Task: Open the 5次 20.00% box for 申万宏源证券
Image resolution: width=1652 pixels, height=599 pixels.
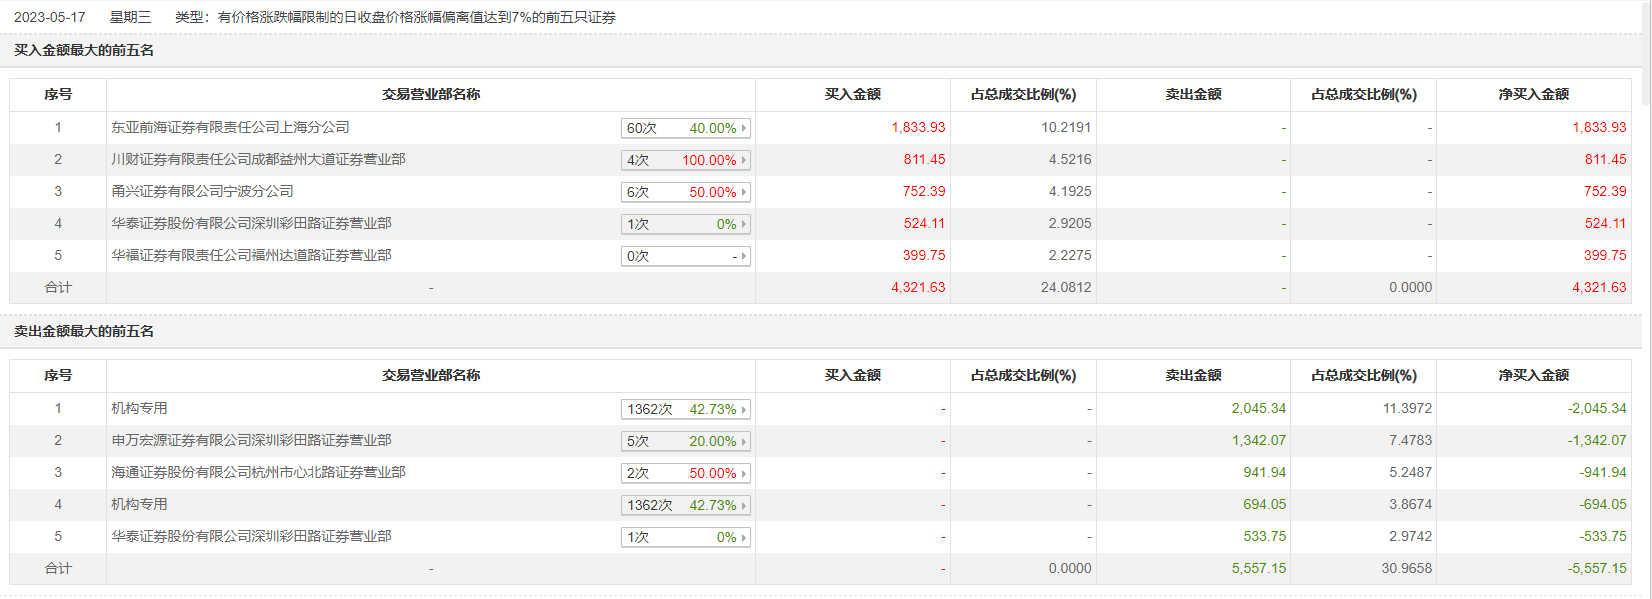Action: (x=685, y=441)
